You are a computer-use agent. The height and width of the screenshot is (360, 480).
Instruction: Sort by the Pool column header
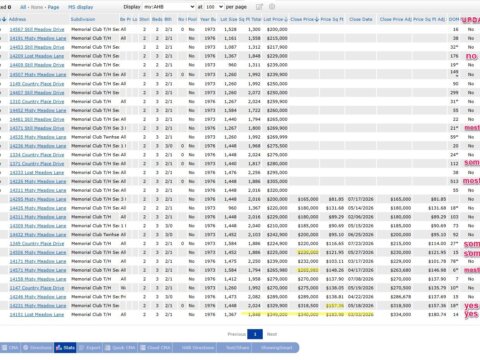pos(192,19)
